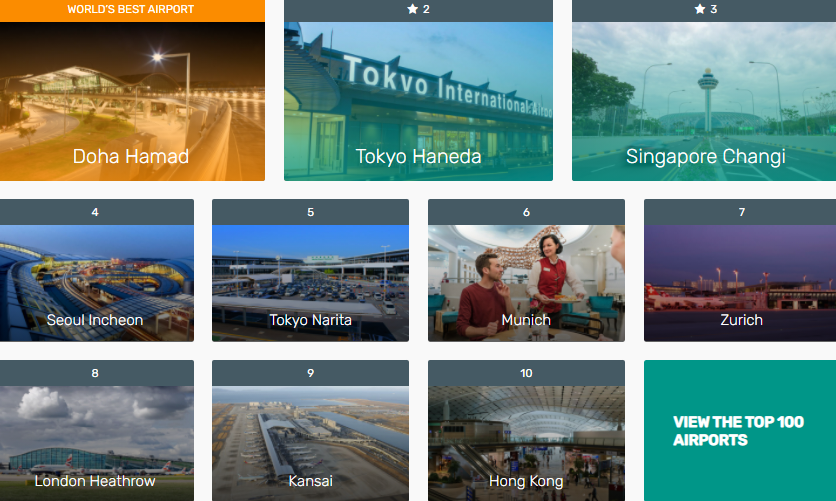Open the Zurich airport photo
Screen dimensions: 836x501
pyautogui.click(x=740, y=283)
